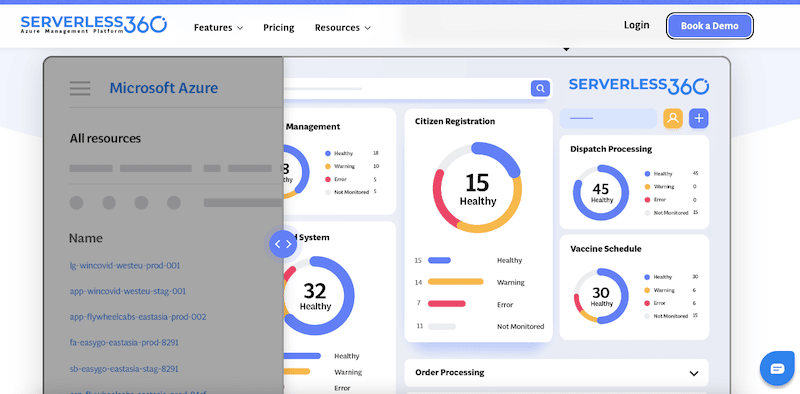Click the orange Warning bar in Citizen Registration
The image size is (800, 394).
pos(456,282)
